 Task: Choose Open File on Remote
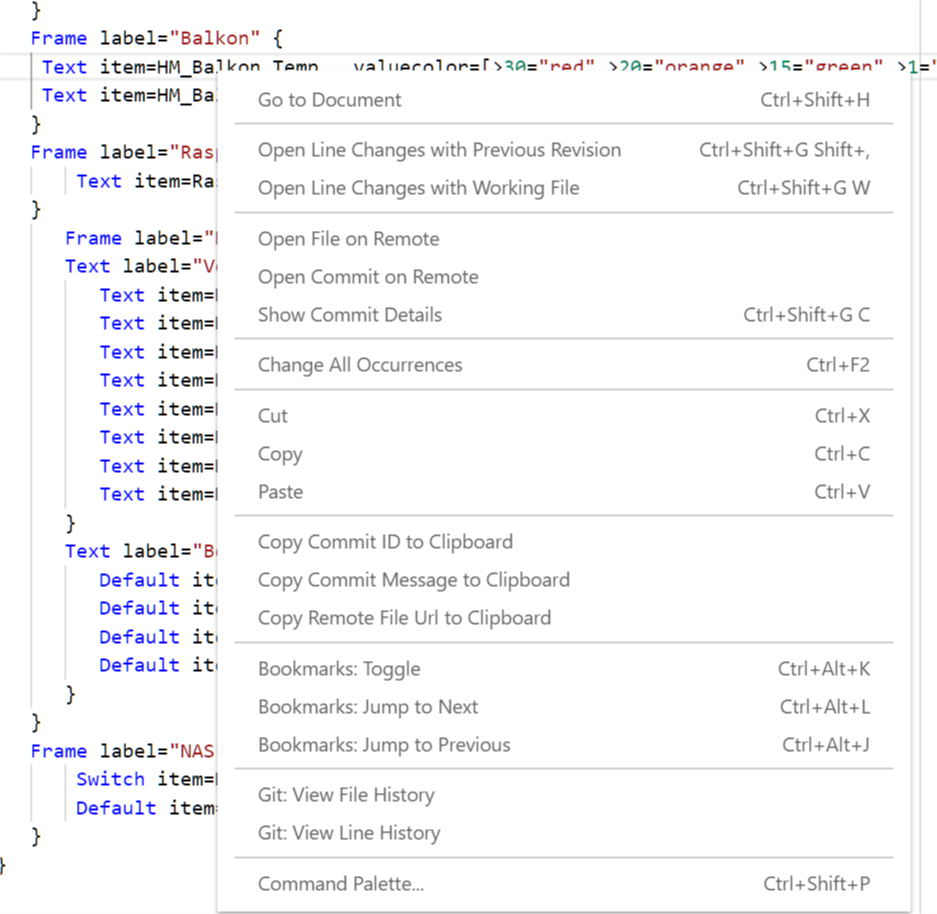click(348, 239)
